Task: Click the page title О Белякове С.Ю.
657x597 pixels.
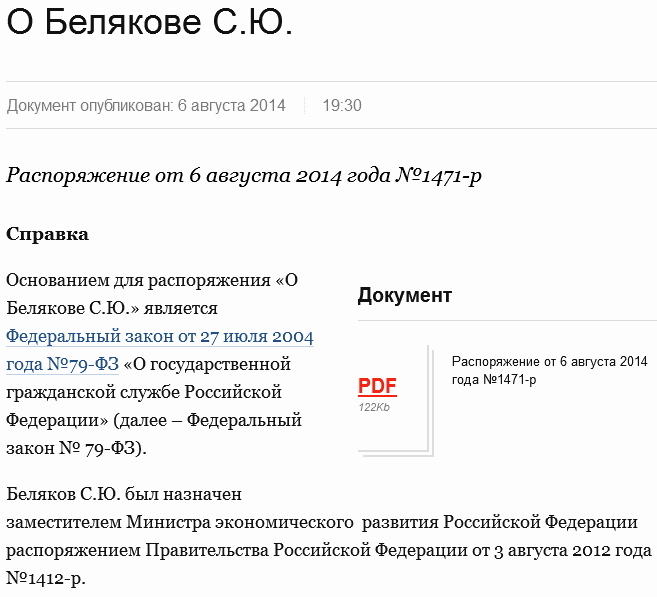Action: 149,23
